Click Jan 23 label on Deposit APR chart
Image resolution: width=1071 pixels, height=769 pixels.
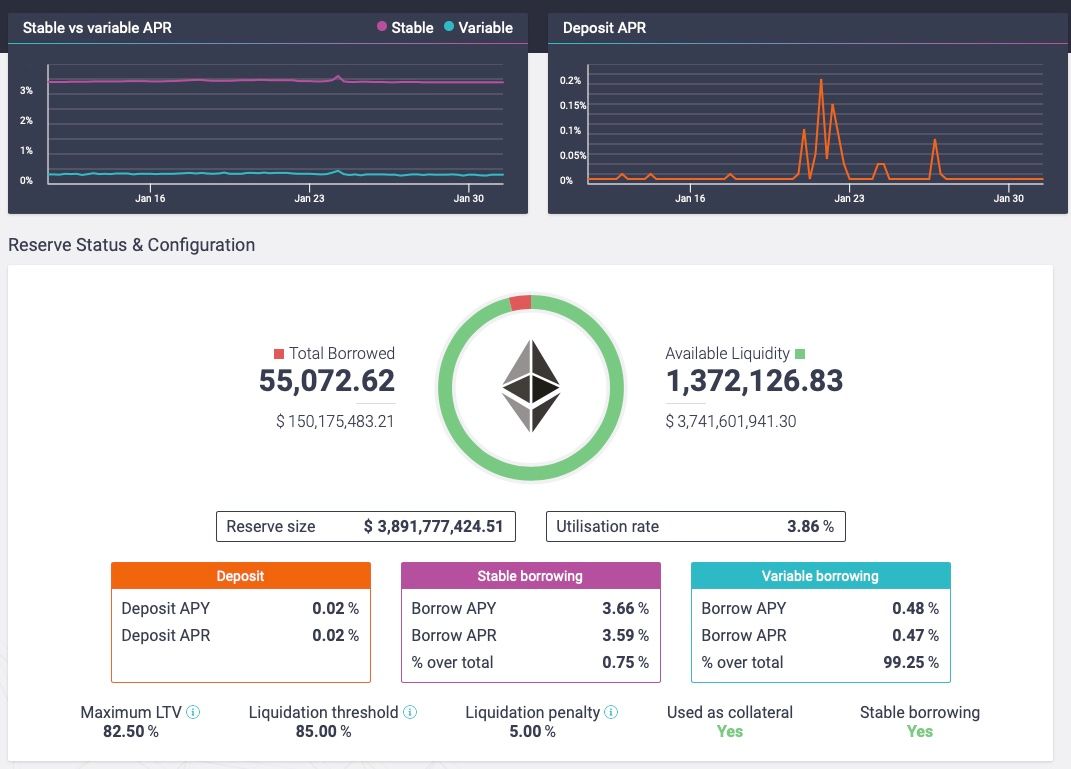coord(849,198)
